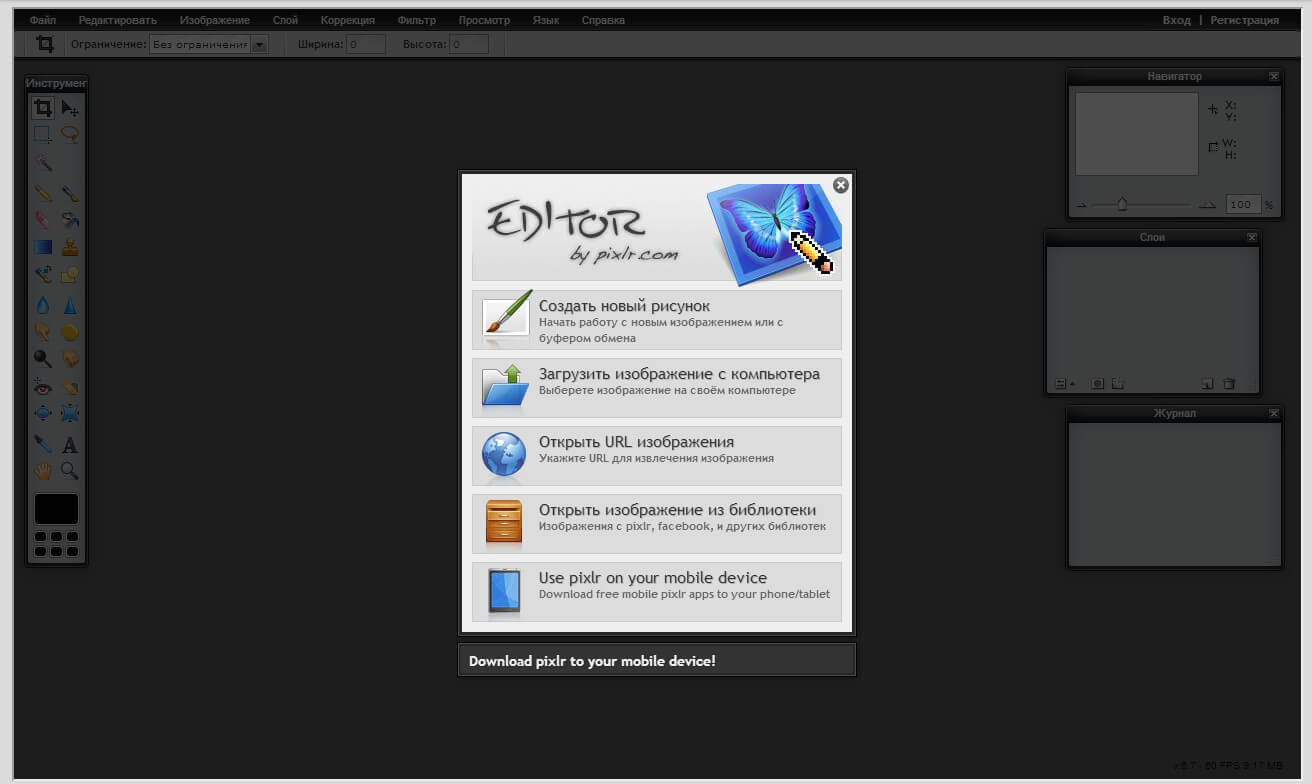Select the Magic Wand tool

43,163
